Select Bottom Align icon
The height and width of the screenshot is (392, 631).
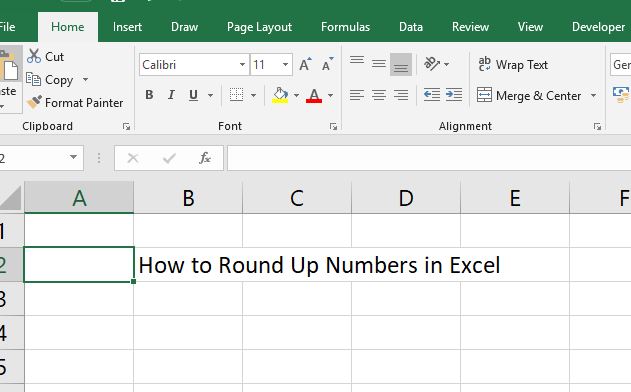pos(400,64)
